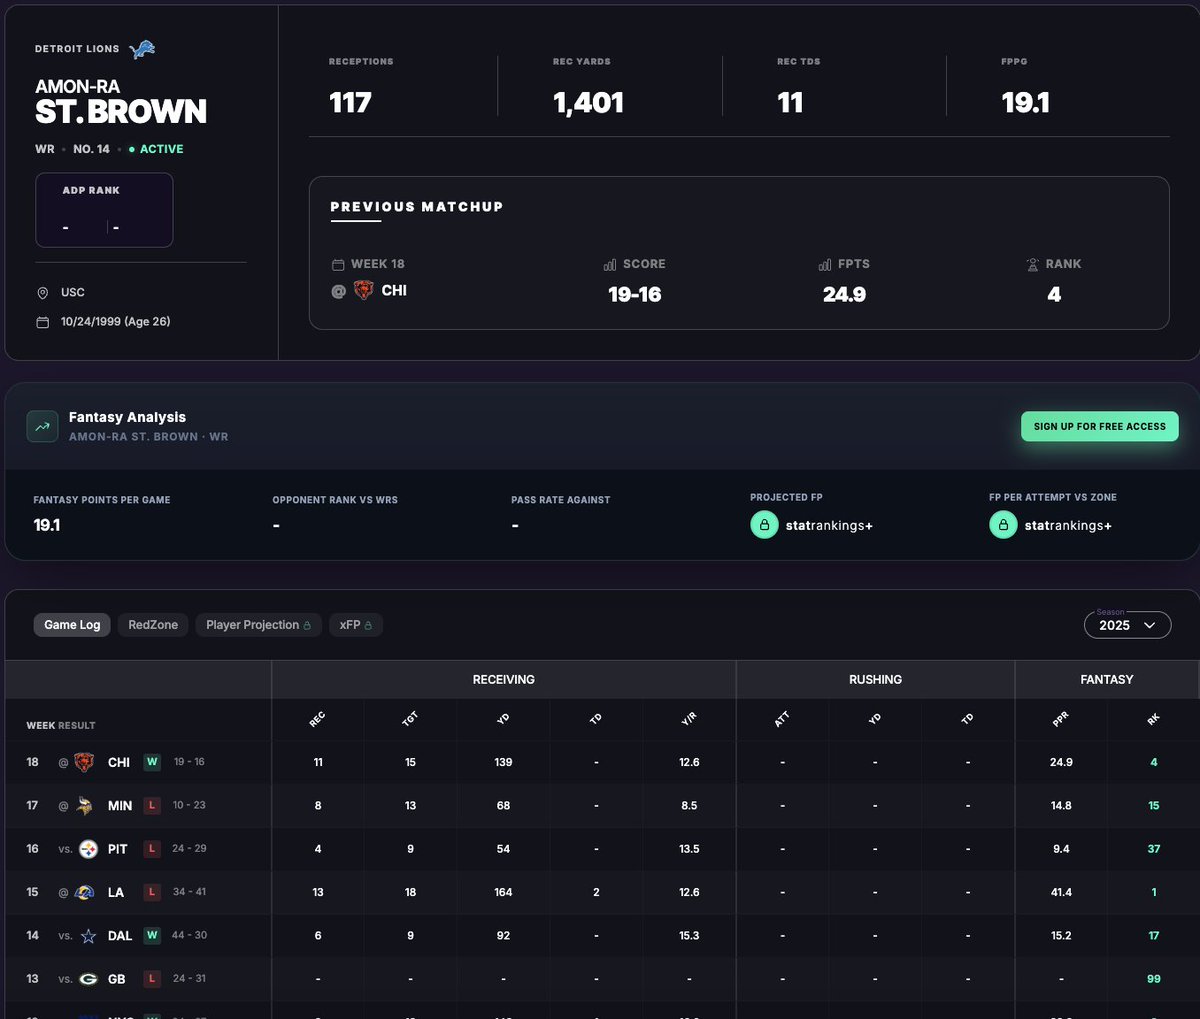Click statrankings+ link under FP Per Attempt vs Zone
The width and height of the screenshot is (1200, 1019).
click(1068, 525)
